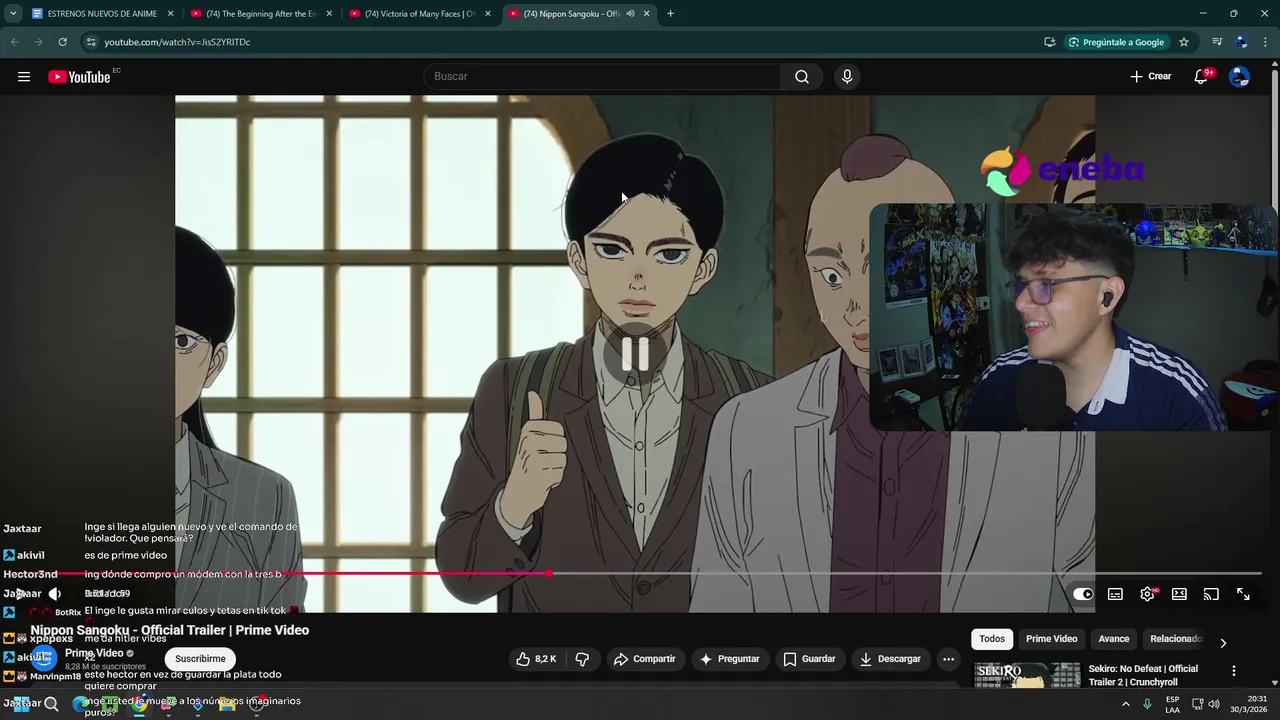Close the Nippon Sangoku browser tab
1280x720 pixels.
[647, 14]
